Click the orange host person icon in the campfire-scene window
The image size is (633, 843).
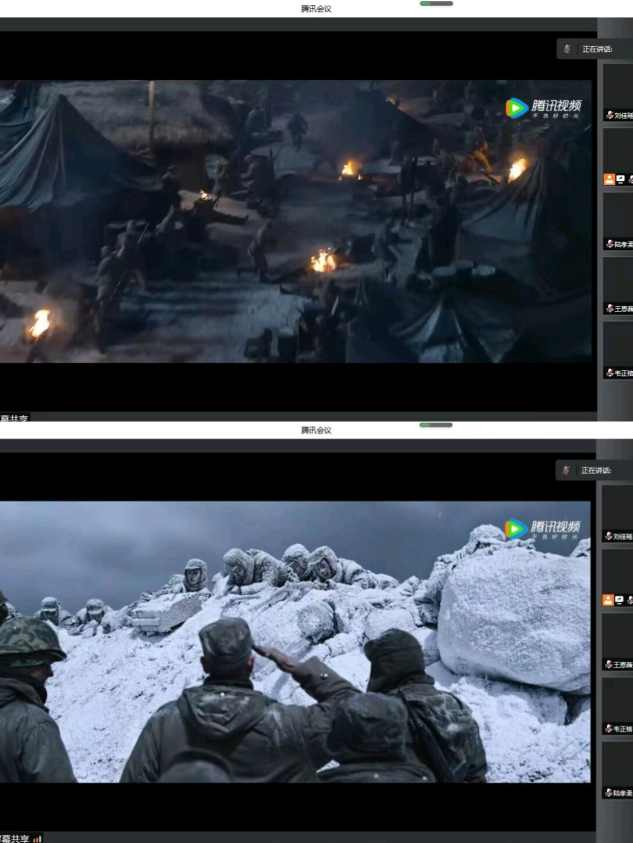(x=608, y=179)
